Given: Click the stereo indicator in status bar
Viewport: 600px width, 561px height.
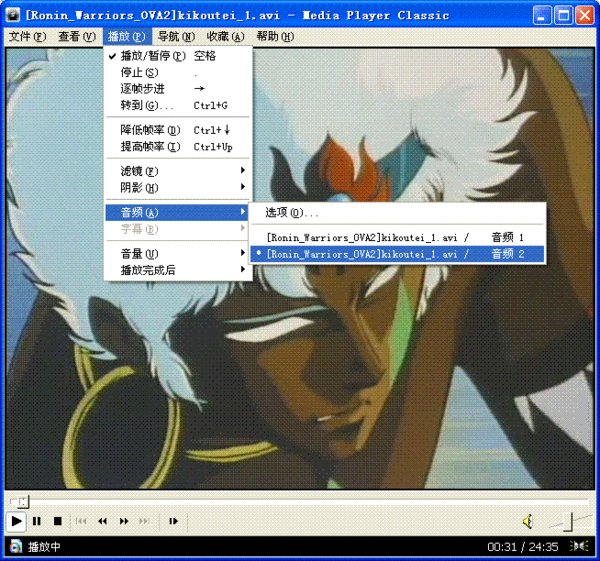Looking at the screenshot, I should [x=579, y=546].
